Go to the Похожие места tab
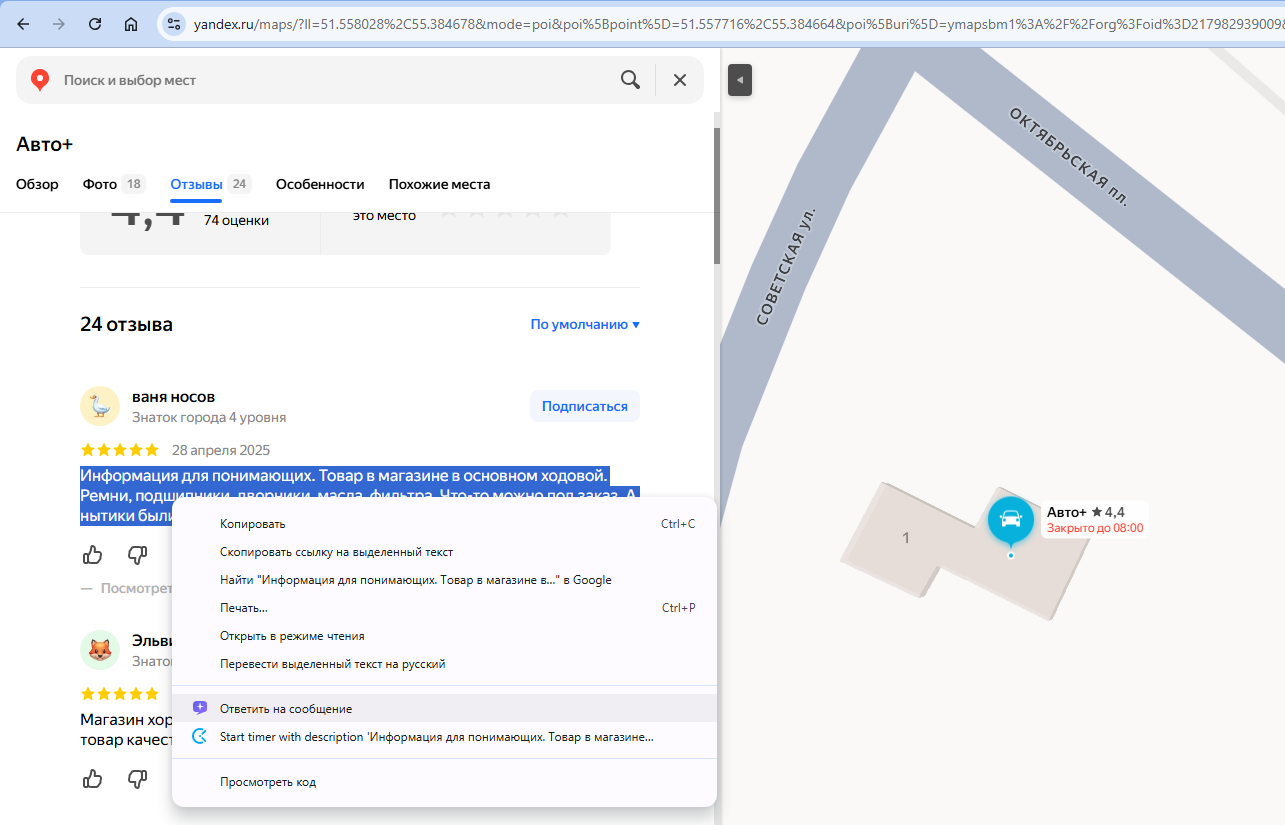The image size is (1285, 825). (x=439, y=184)
